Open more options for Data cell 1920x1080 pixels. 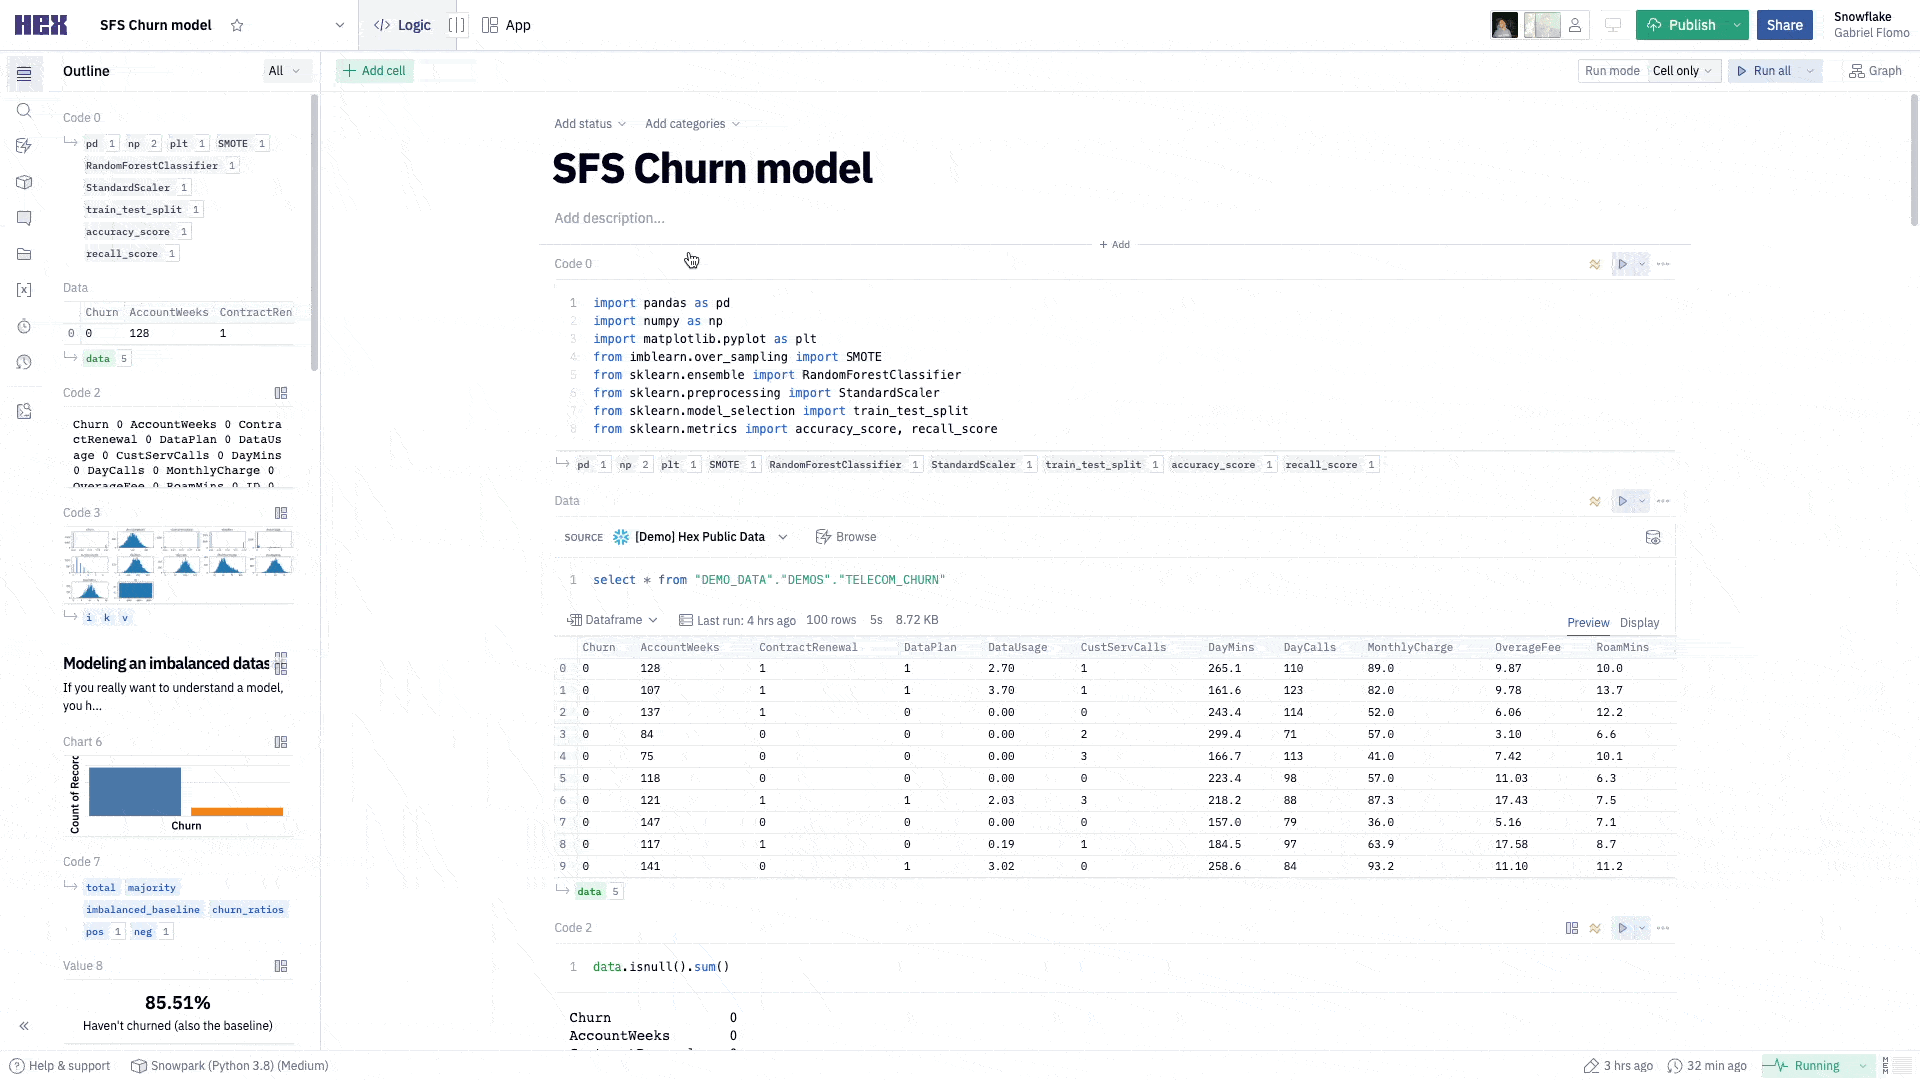(x=1663, y=501)
